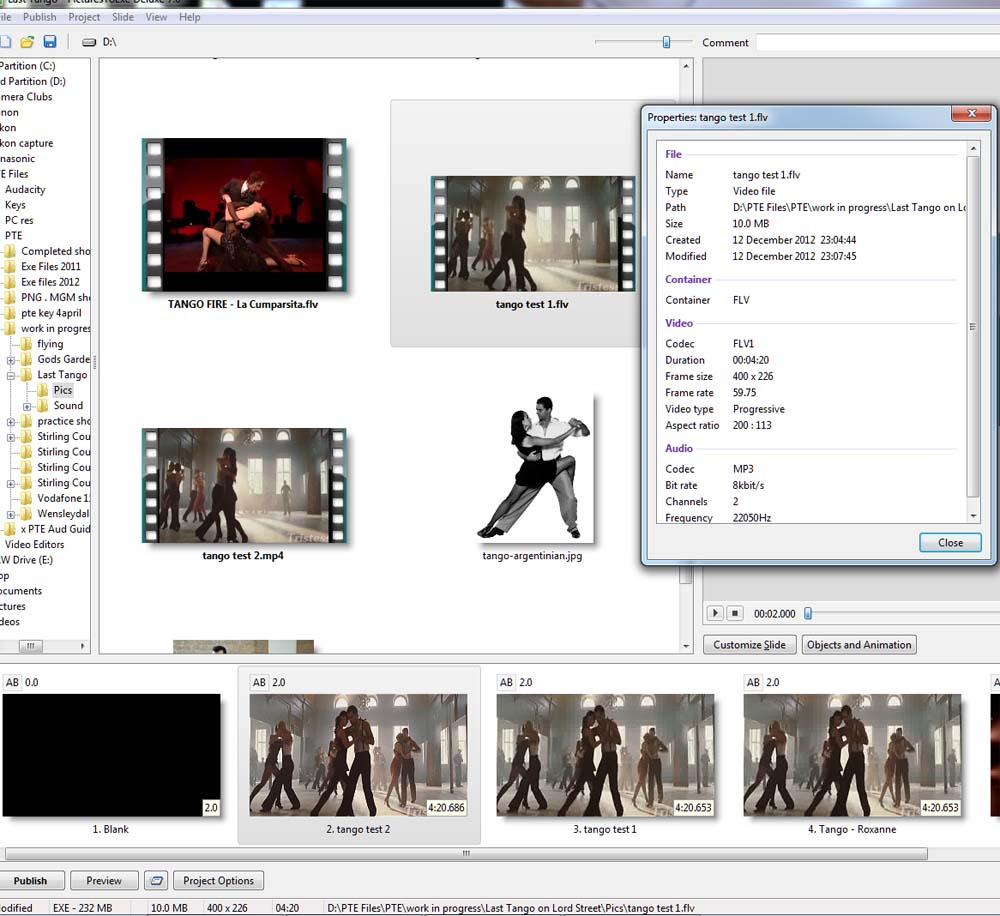Viewport: 1000px width, 916px height.
Task: Select slide 1. Blank in the slide list
Action: coord(111,755)
